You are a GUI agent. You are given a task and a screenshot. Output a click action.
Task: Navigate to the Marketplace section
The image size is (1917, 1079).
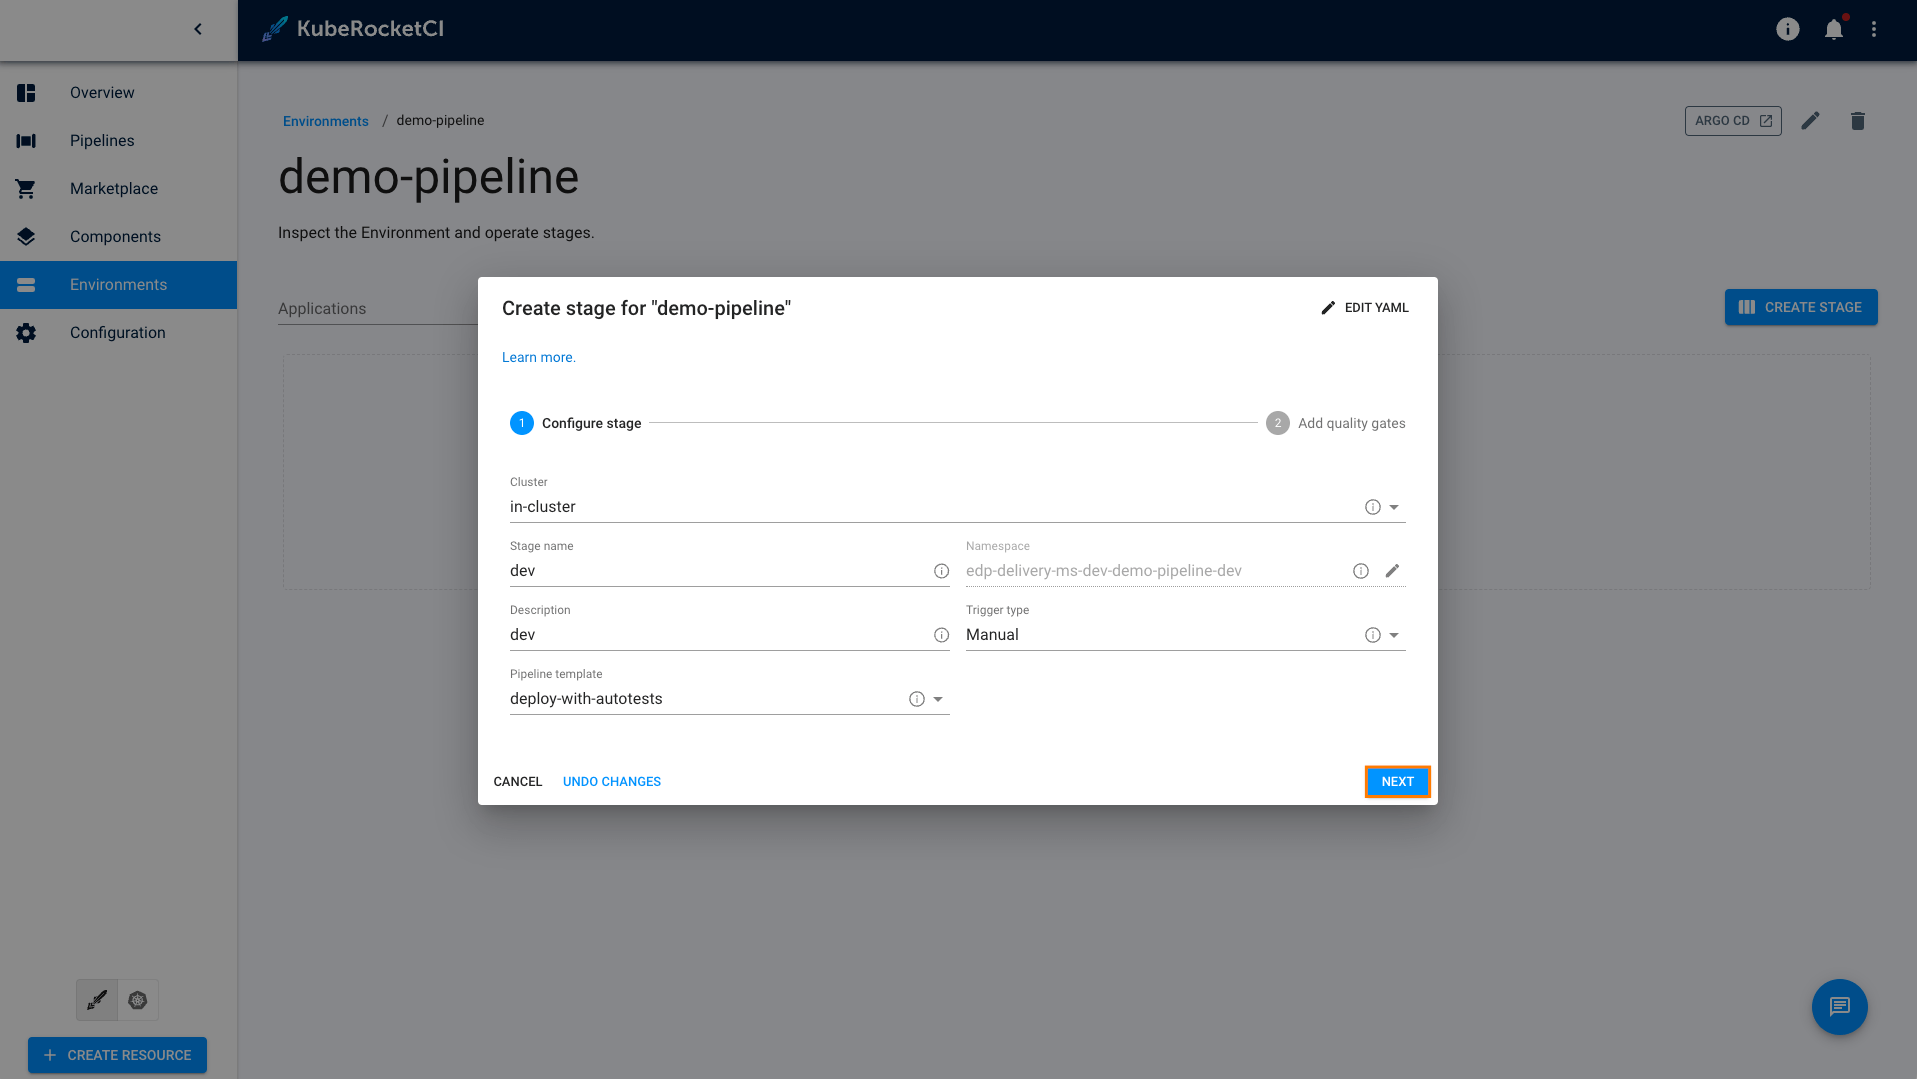tap(113, 188)
